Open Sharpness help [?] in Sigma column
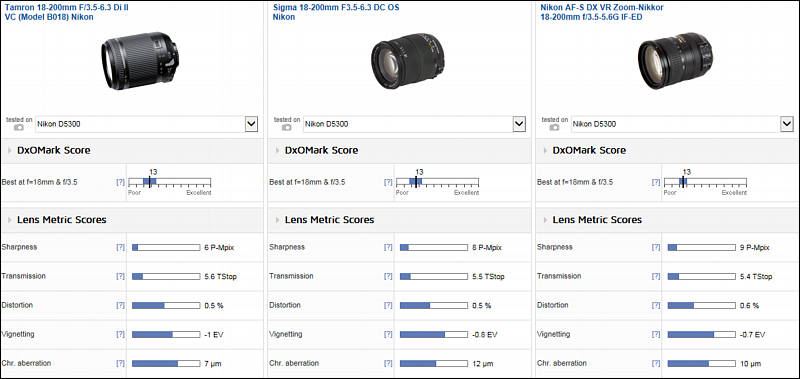The height and width of the screenshot is (379, 800). (388, 247)
